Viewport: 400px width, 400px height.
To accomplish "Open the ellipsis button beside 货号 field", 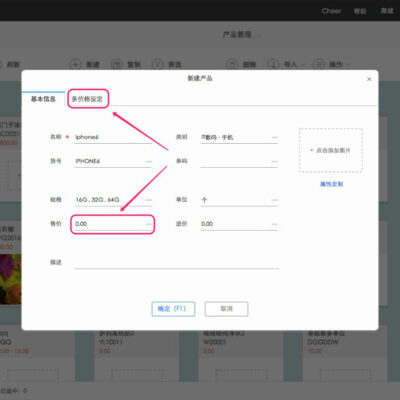I will coord(148,161).
